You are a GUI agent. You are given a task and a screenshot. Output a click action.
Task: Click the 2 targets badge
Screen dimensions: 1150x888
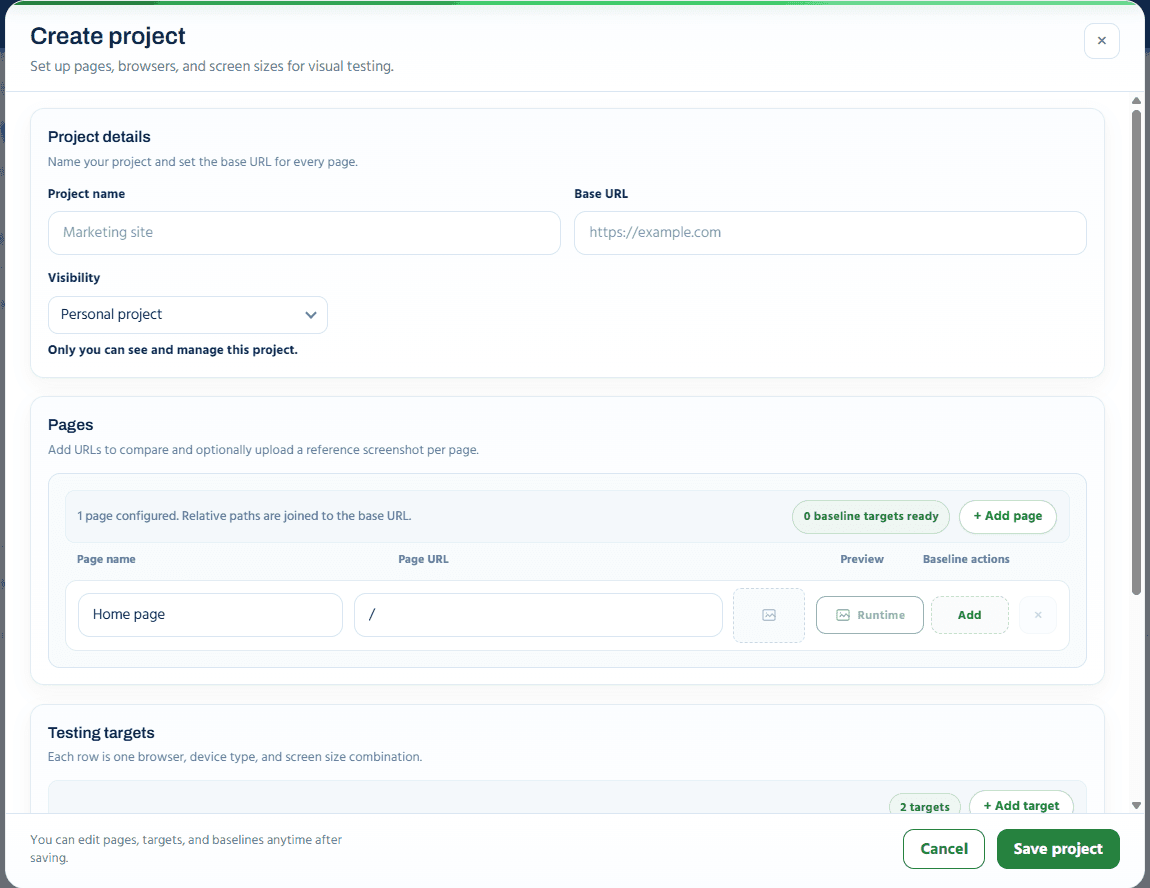pos(924,806)
